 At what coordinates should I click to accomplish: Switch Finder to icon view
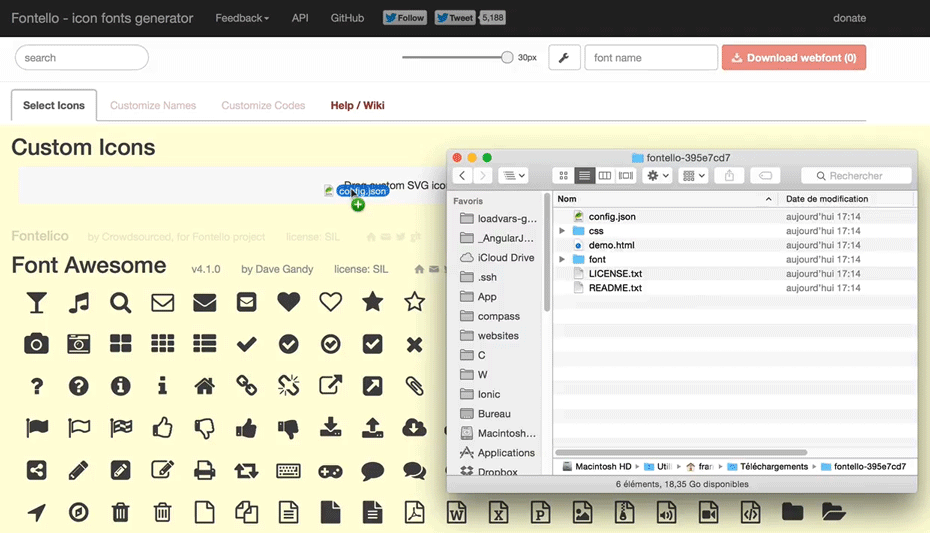click(x=563, y=175)
